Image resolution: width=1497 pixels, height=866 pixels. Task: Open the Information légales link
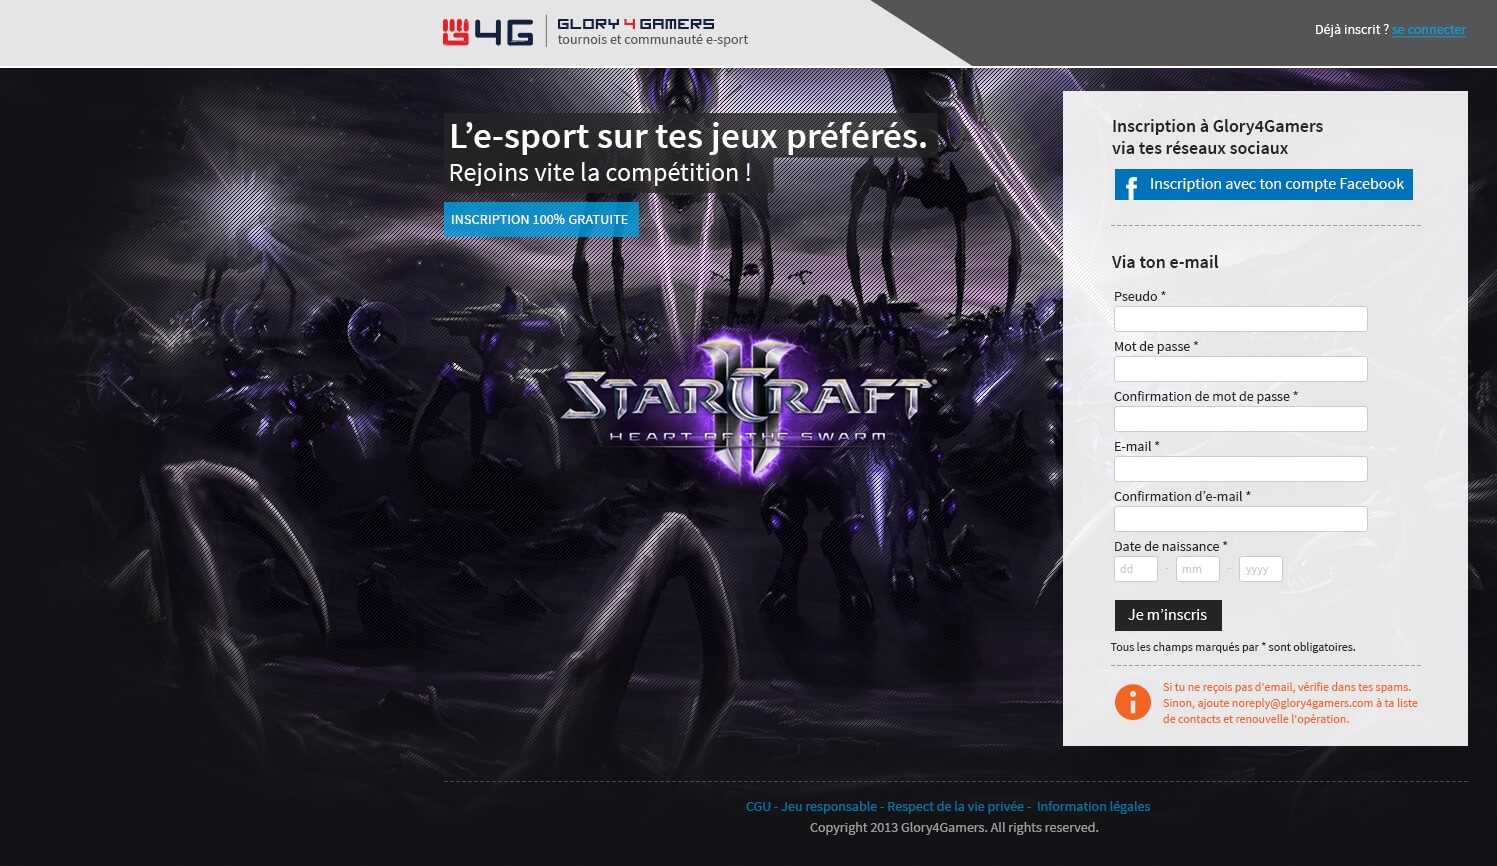[1093, 806]
